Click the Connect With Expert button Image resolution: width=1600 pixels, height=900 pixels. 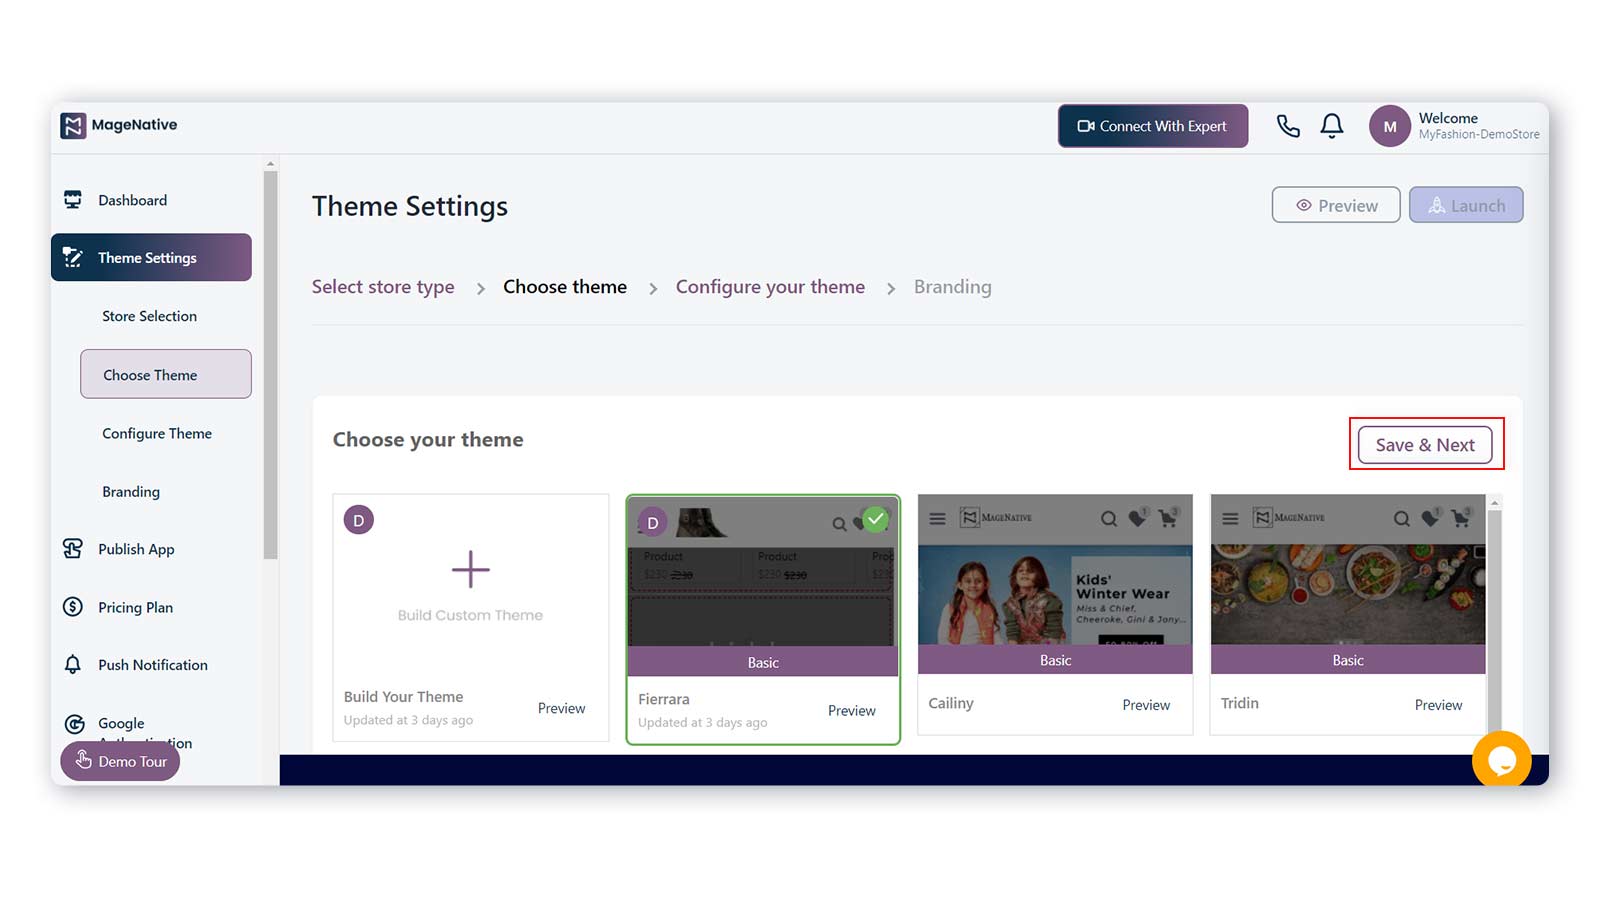click(x=1153, y=126)
